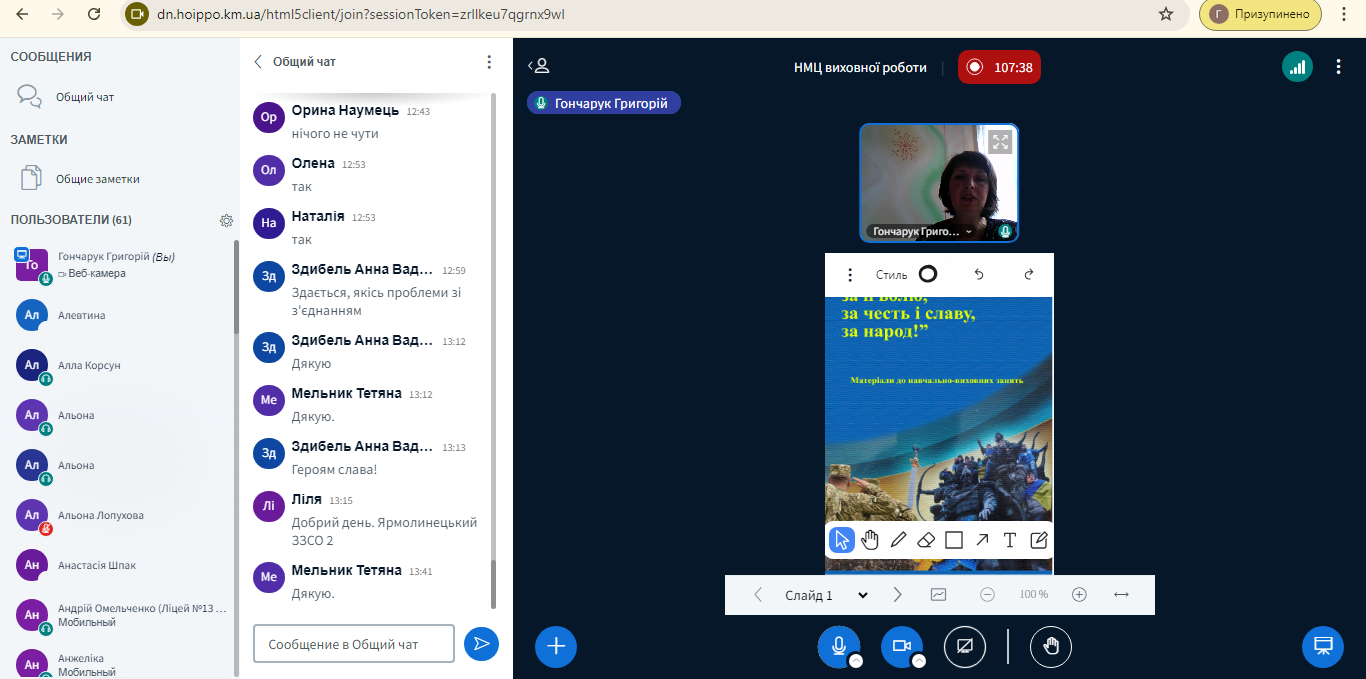Toggle screen sharing button
This screenshot has width=1366, height=679.
point(965,646)
